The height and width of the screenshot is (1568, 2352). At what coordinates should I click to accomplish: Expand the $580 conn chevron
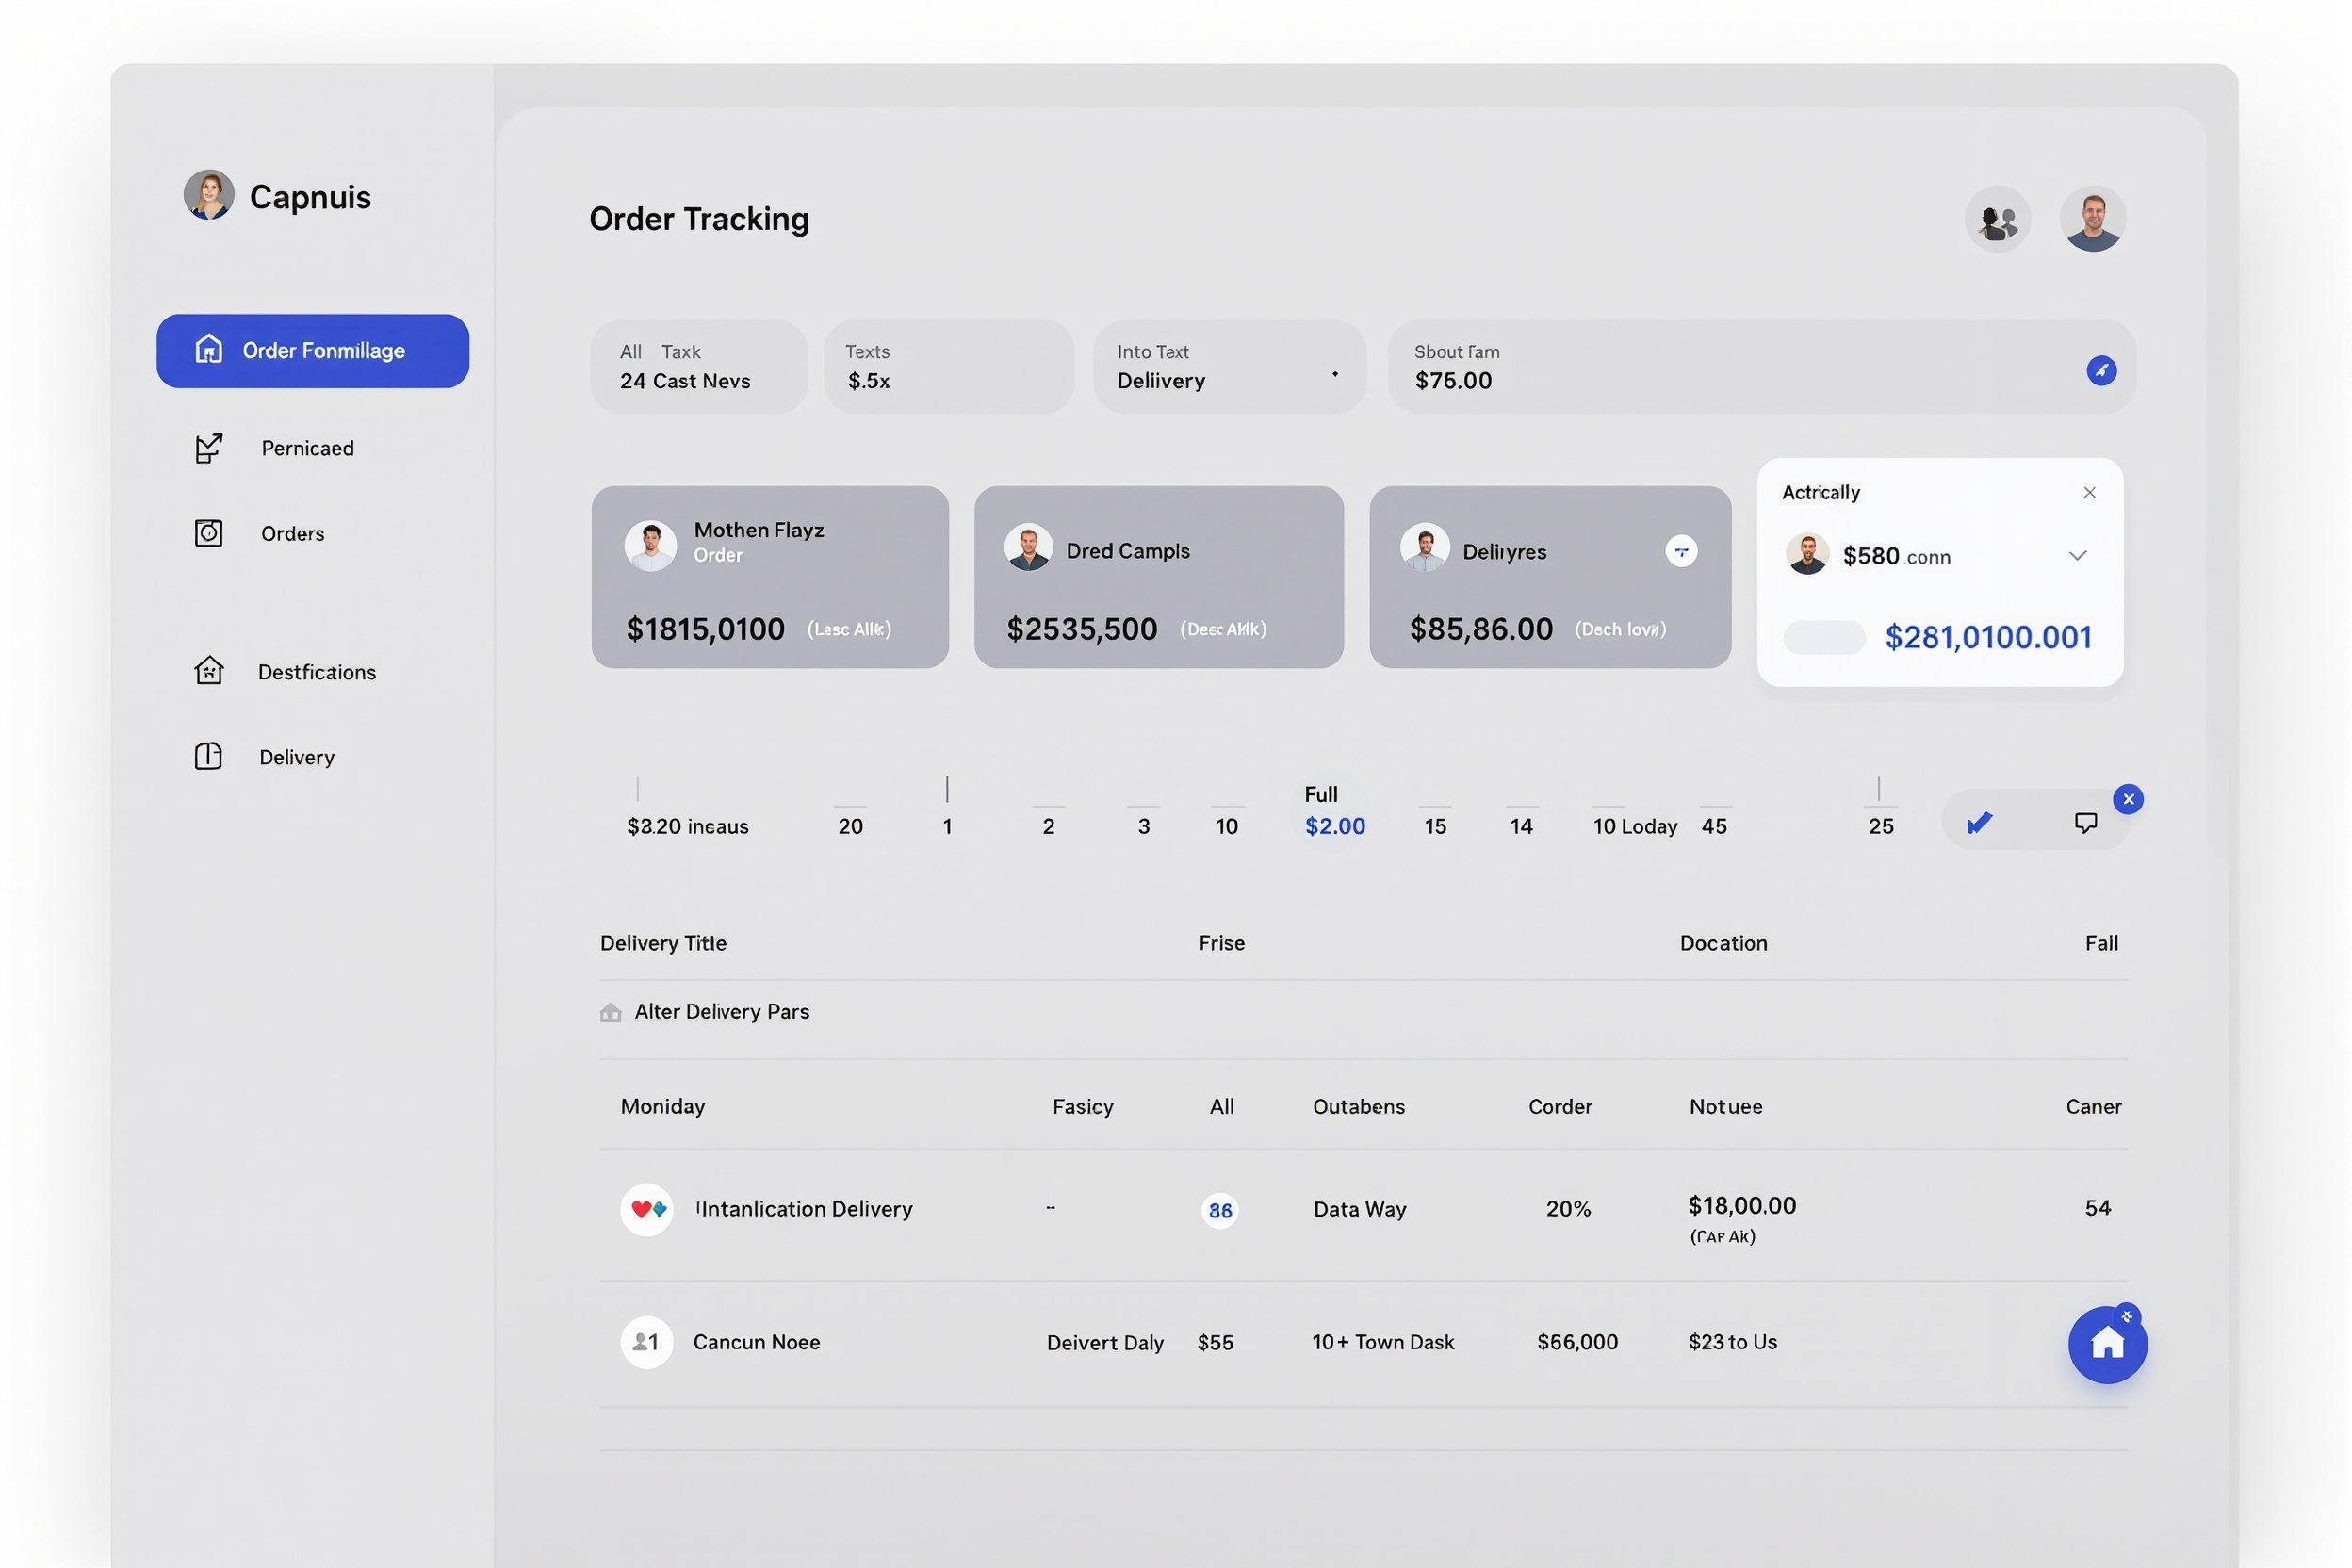(x=2077, y=556)
